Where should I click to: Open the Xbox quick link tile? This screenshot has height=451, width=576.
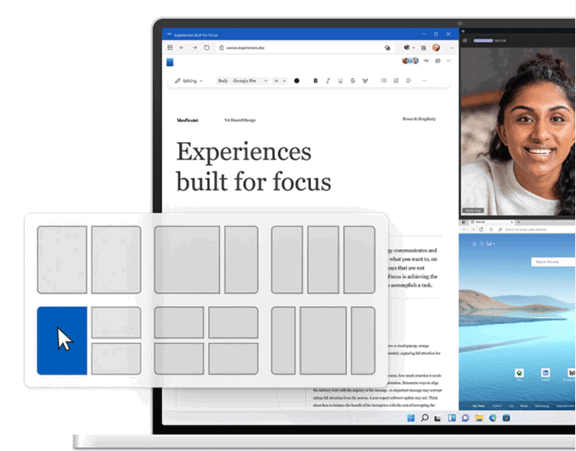[519, 374]
